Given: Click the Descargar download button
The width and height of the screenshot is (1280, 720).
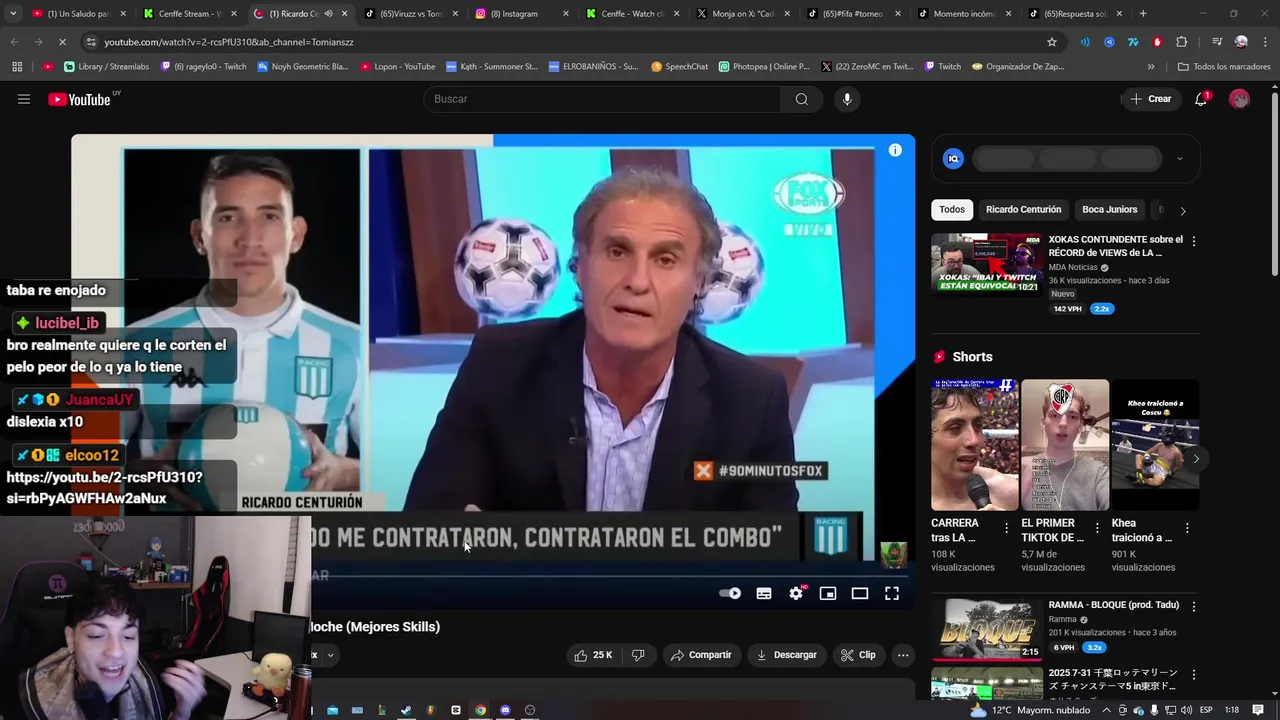Looking at the screenshot, I should [787, 655].
